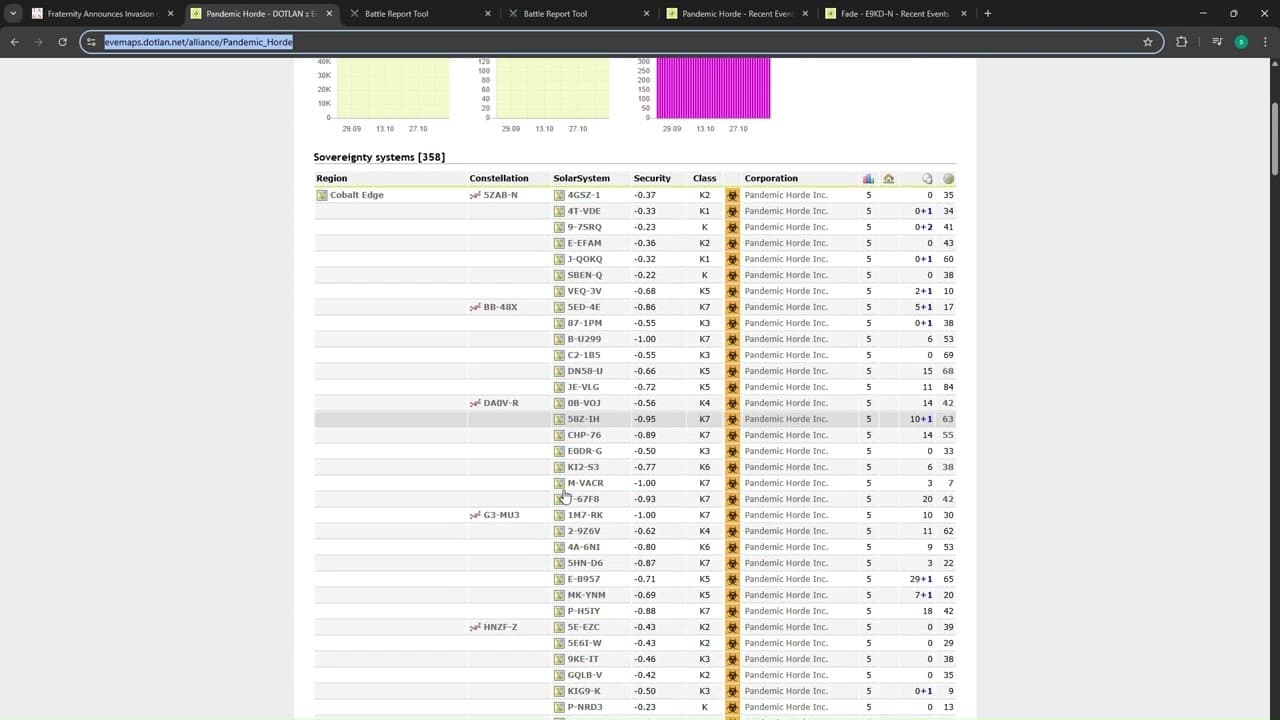Switch to the Fraternity Announces Invasion tab
1280x720 pixels.
tap(100, 14)
